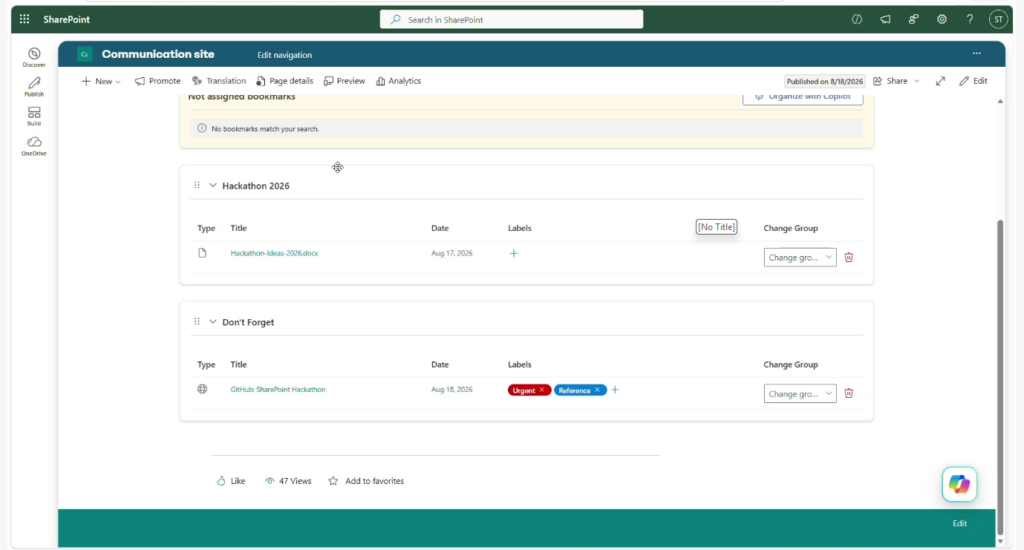Collapse the Don't Forget group
This screenshot has height=550, width=1024.
[212, 321]
